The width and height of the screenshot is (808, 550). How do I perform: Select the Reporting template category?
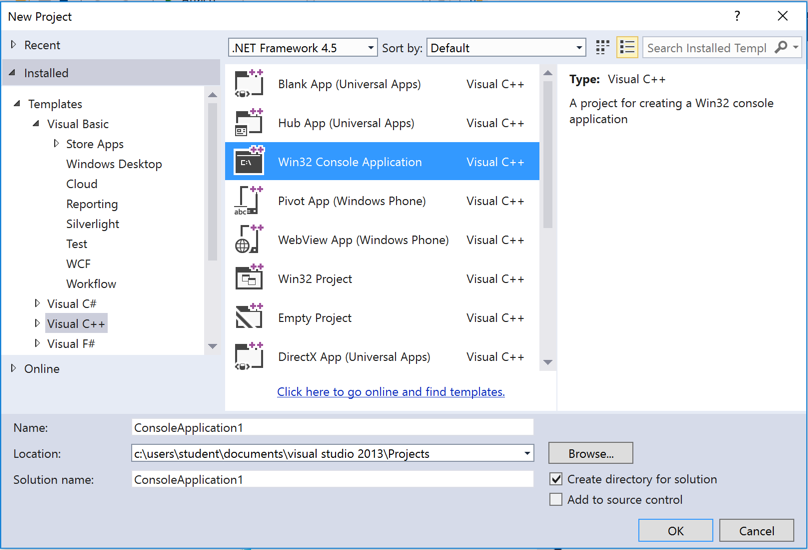tap(92, 204)
